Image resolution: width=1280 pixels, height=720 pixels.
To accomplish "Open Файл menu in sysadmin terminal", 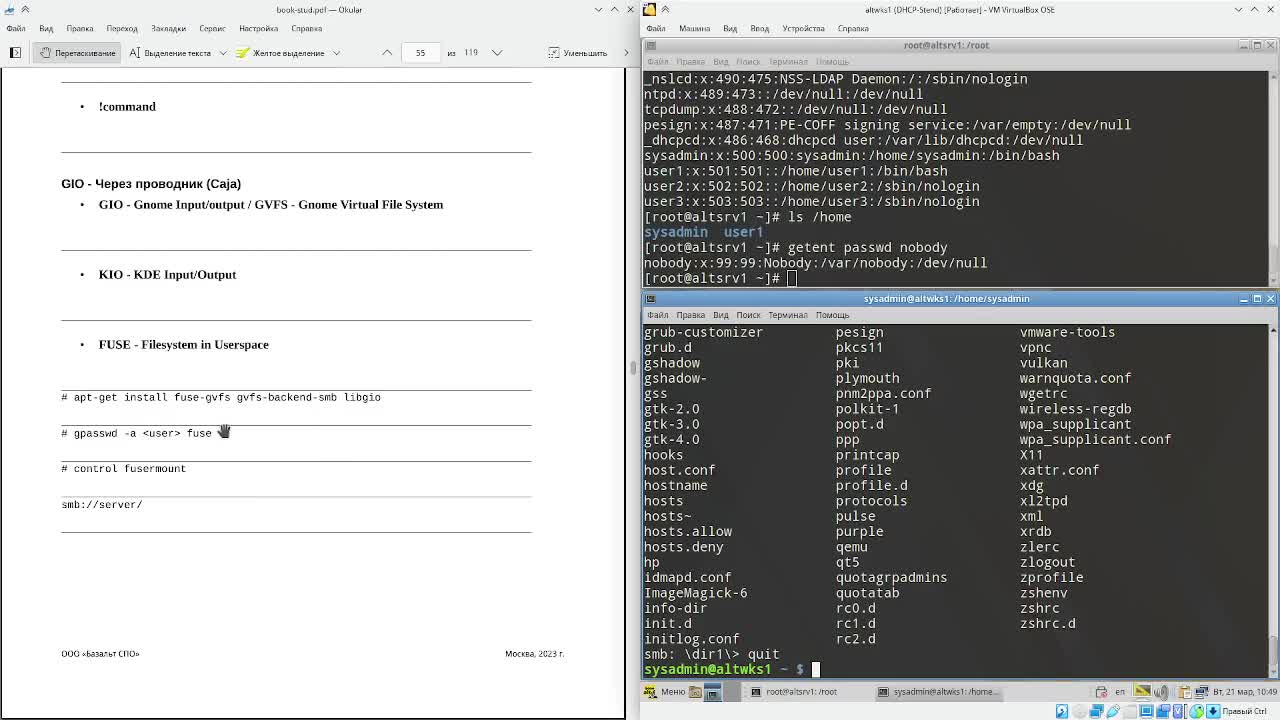I will pyautogui.click(x=657, y=315).
